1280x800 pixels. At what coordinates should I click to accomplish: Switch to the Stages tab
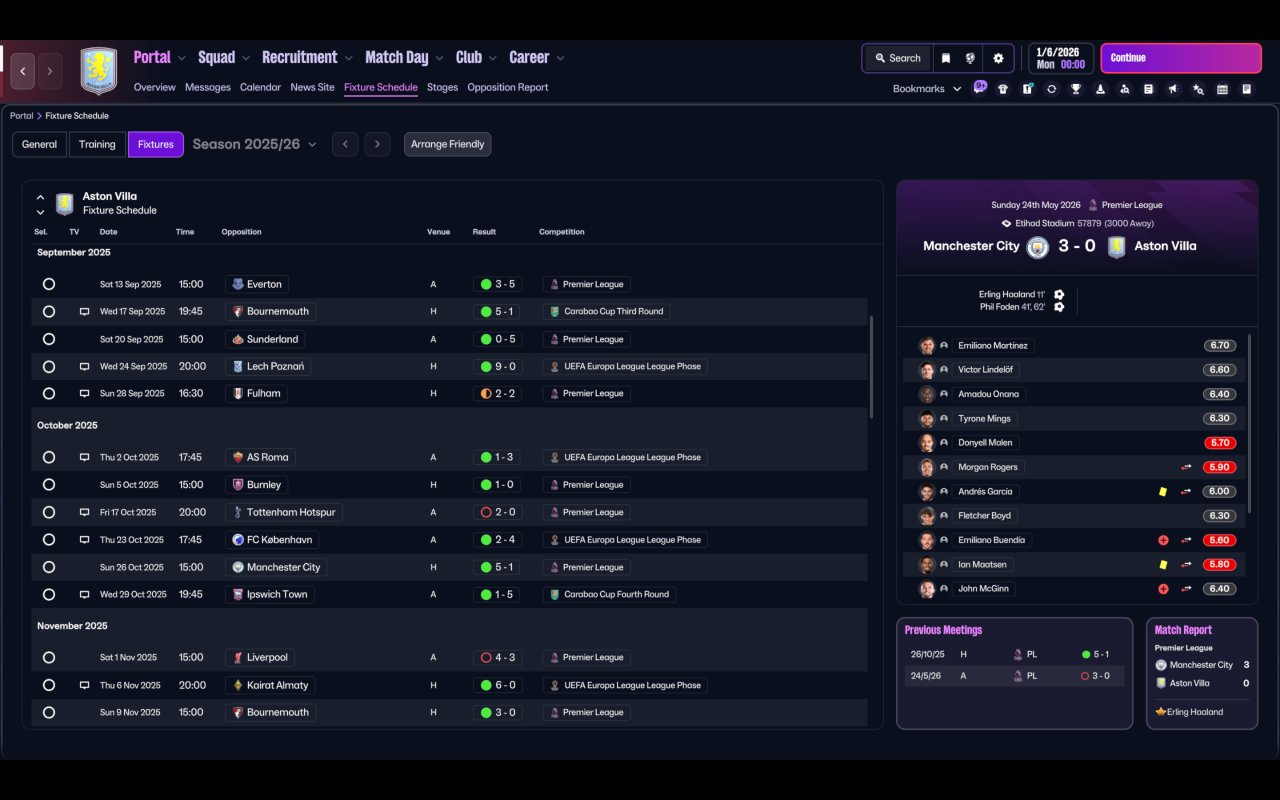(442, 87)
